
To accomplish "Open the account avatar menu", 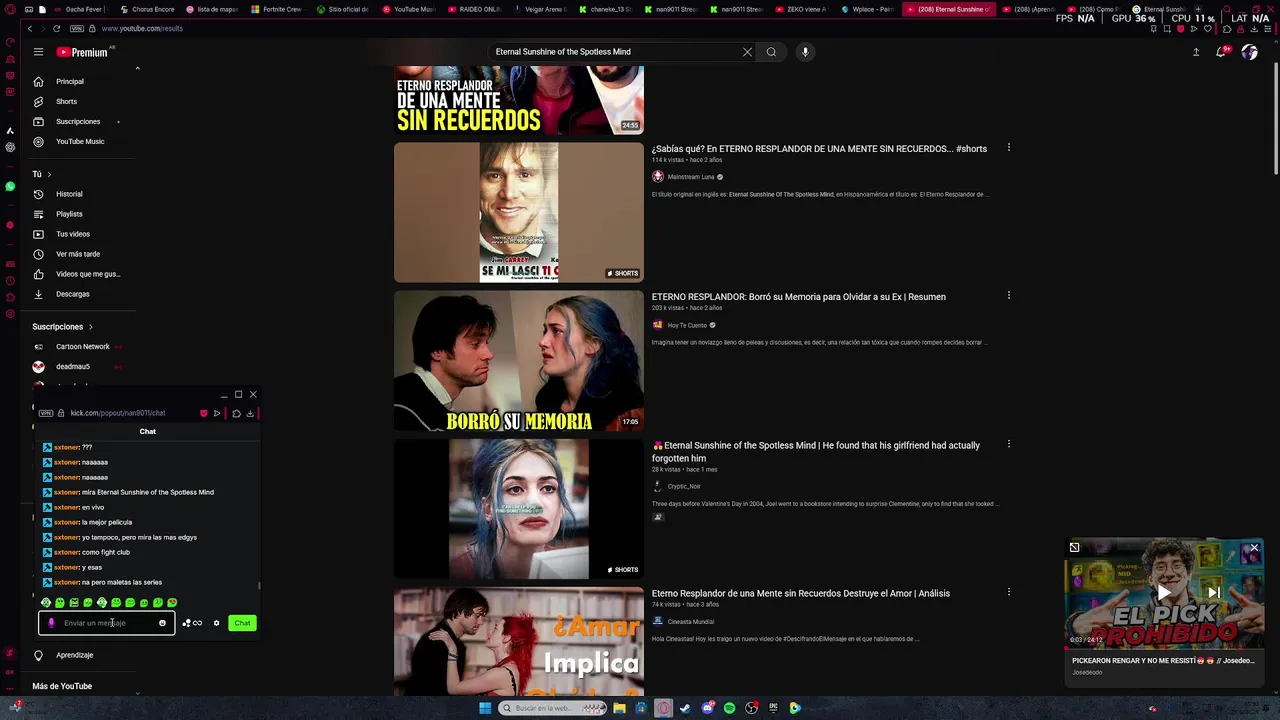I will tap(1249, 52).
